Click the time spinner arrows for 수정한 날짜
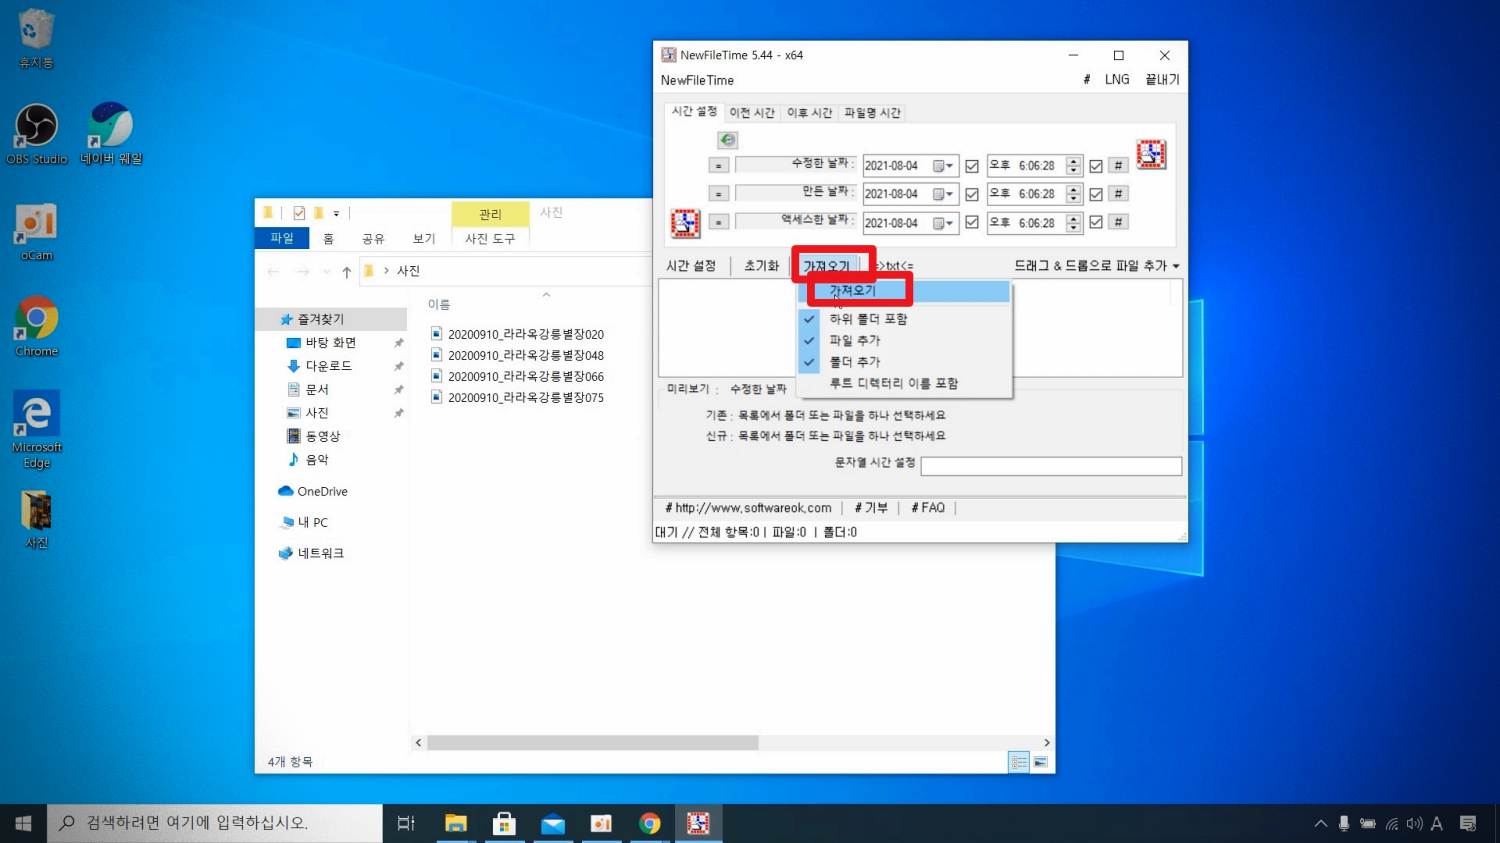 pyautogui.click(x=1073, y=166)
